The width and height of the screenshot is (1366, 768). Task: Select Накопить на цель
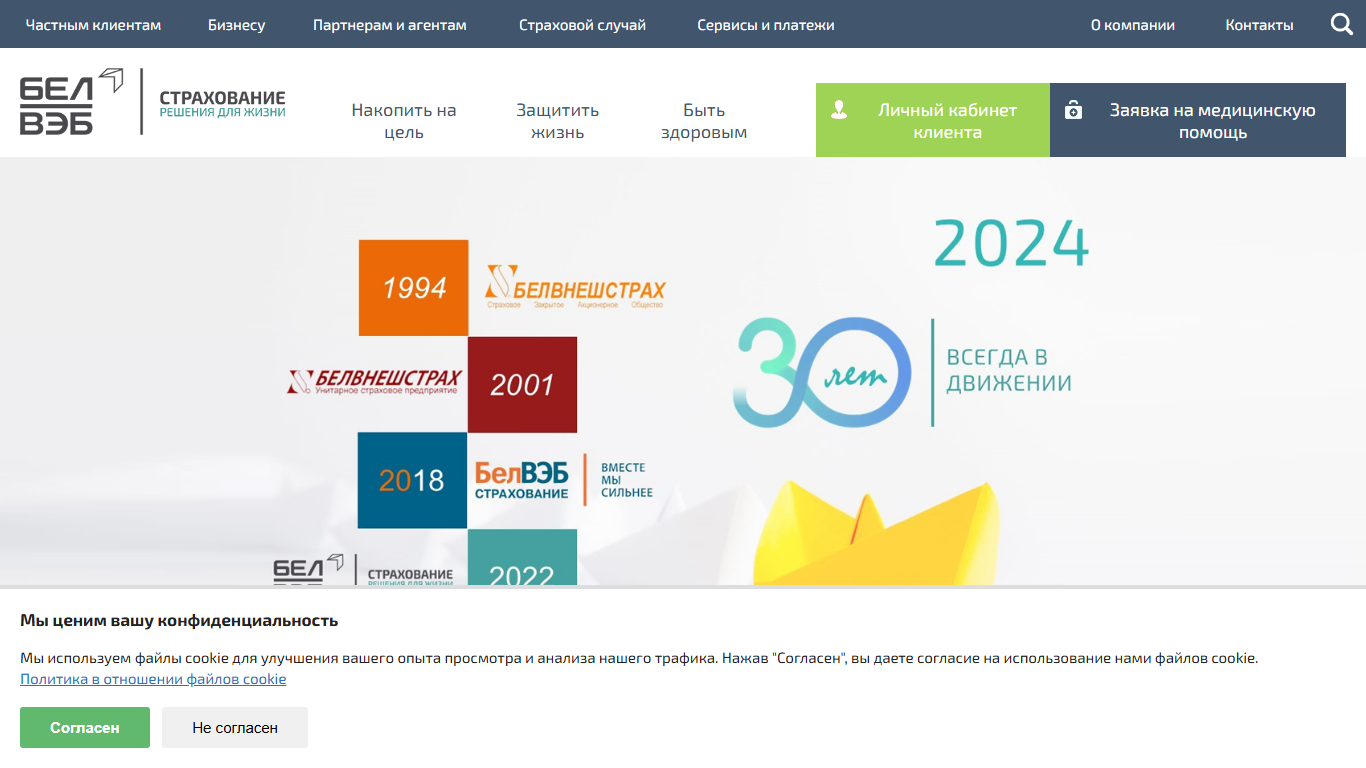click(404, 121)
